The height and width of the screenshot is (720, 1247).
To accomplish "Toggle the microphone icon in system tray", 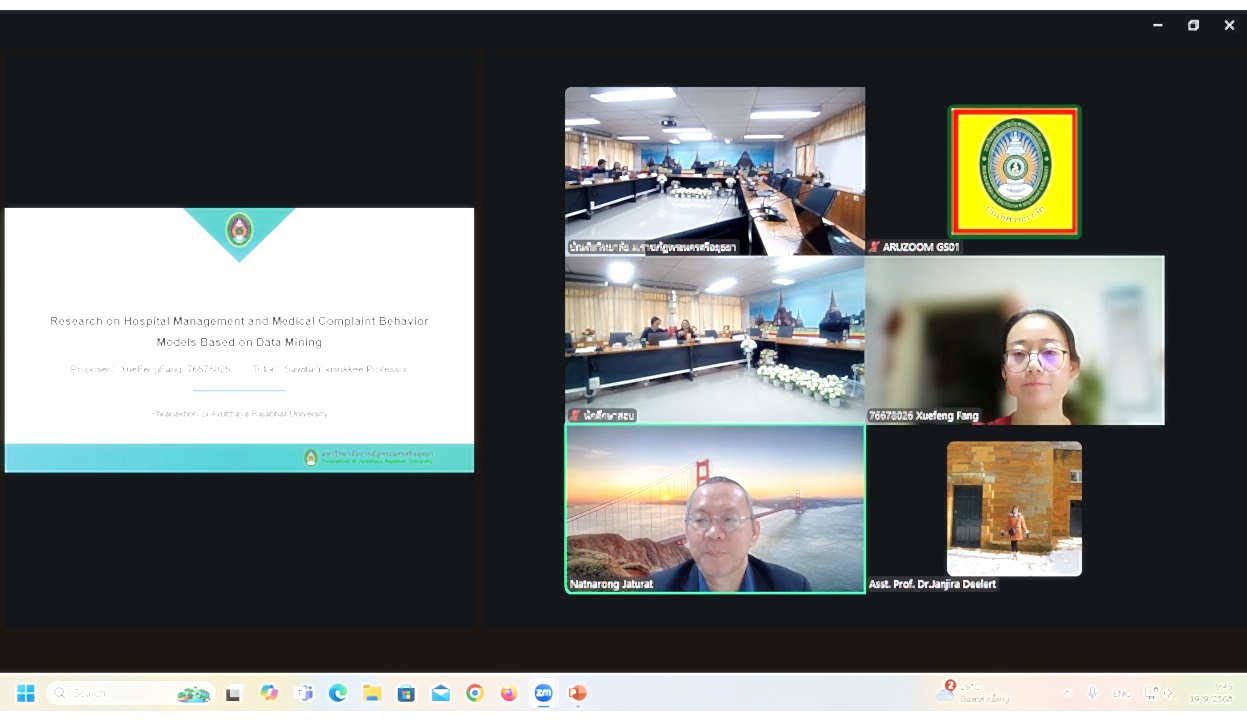I will [1093, 693].
